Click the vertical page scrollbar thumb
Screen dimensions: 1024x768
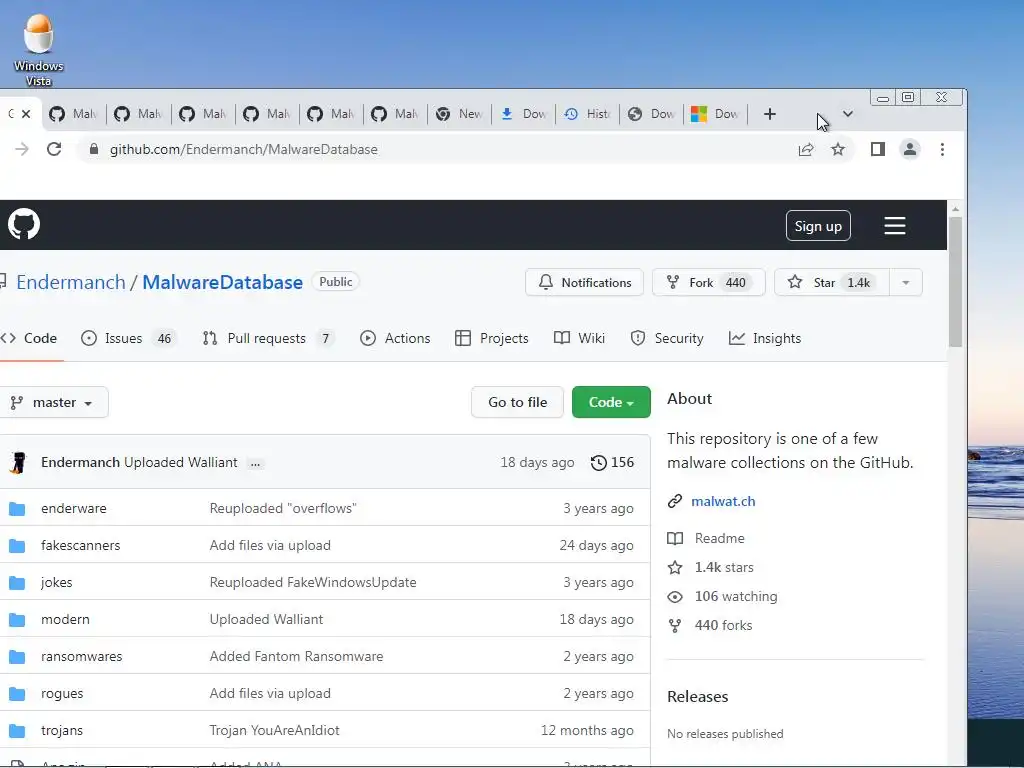point(955,281)
